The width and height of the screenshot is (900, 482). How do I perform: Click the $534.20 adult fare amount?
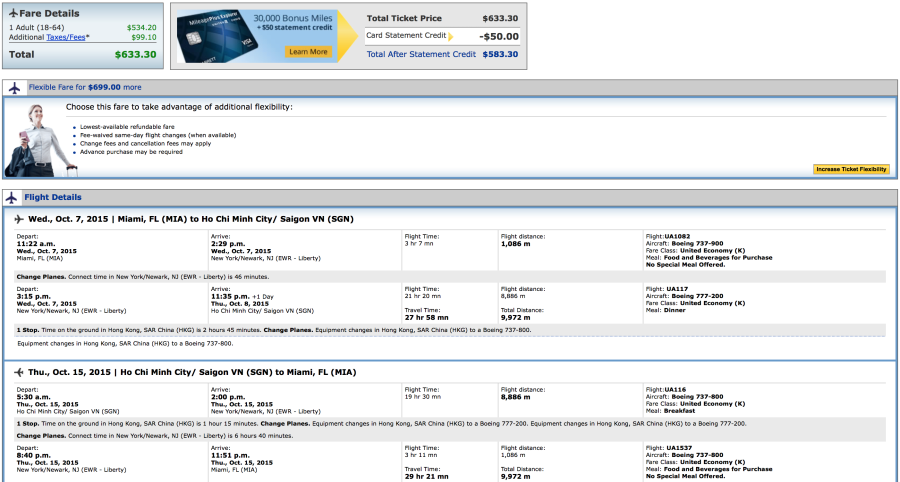point(141,28)
